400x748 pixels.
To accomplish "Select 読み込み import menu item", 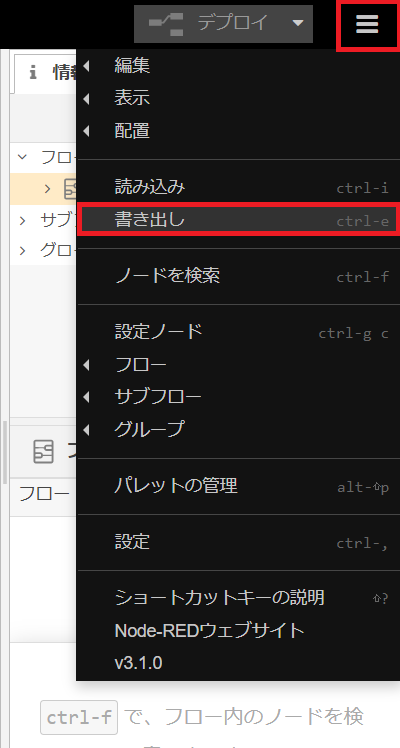I will (238, 187).
